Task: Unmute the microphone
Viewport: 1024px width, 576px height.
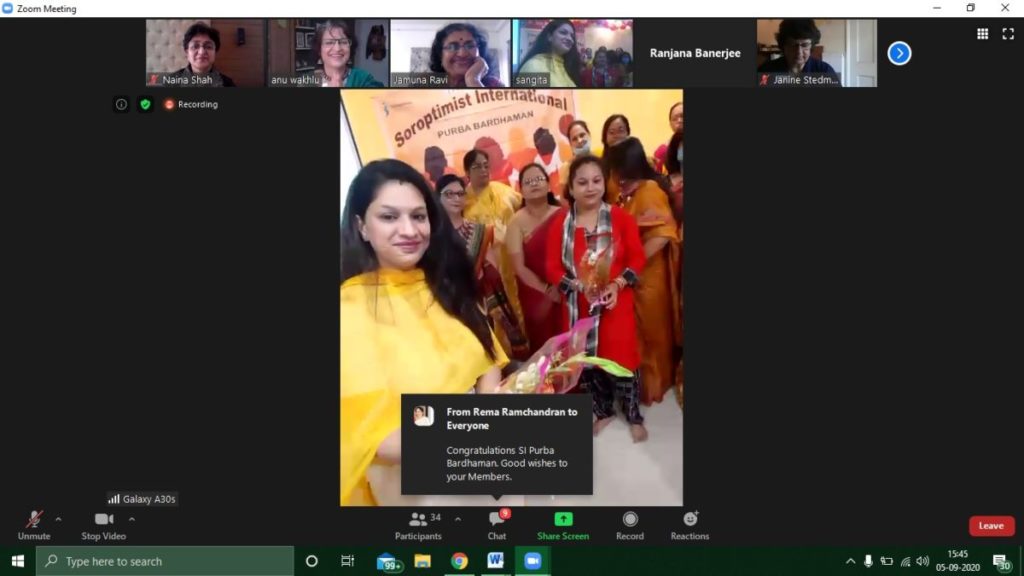Action: (x=34, y=525)
